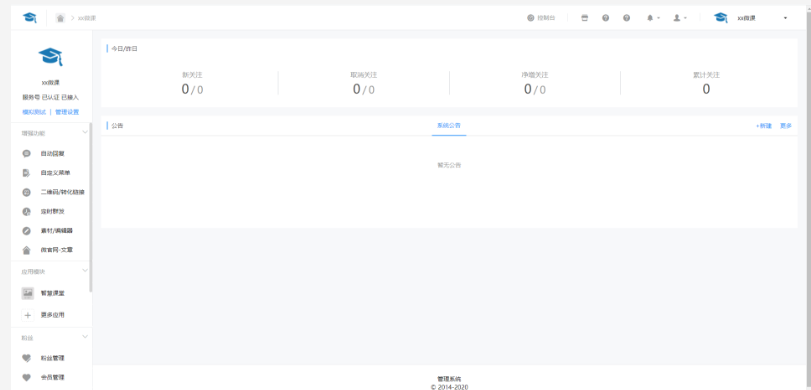811x390 pixels.
Task: Collapse the 粉丝 sidebar section
Action: tap(85, 337)
